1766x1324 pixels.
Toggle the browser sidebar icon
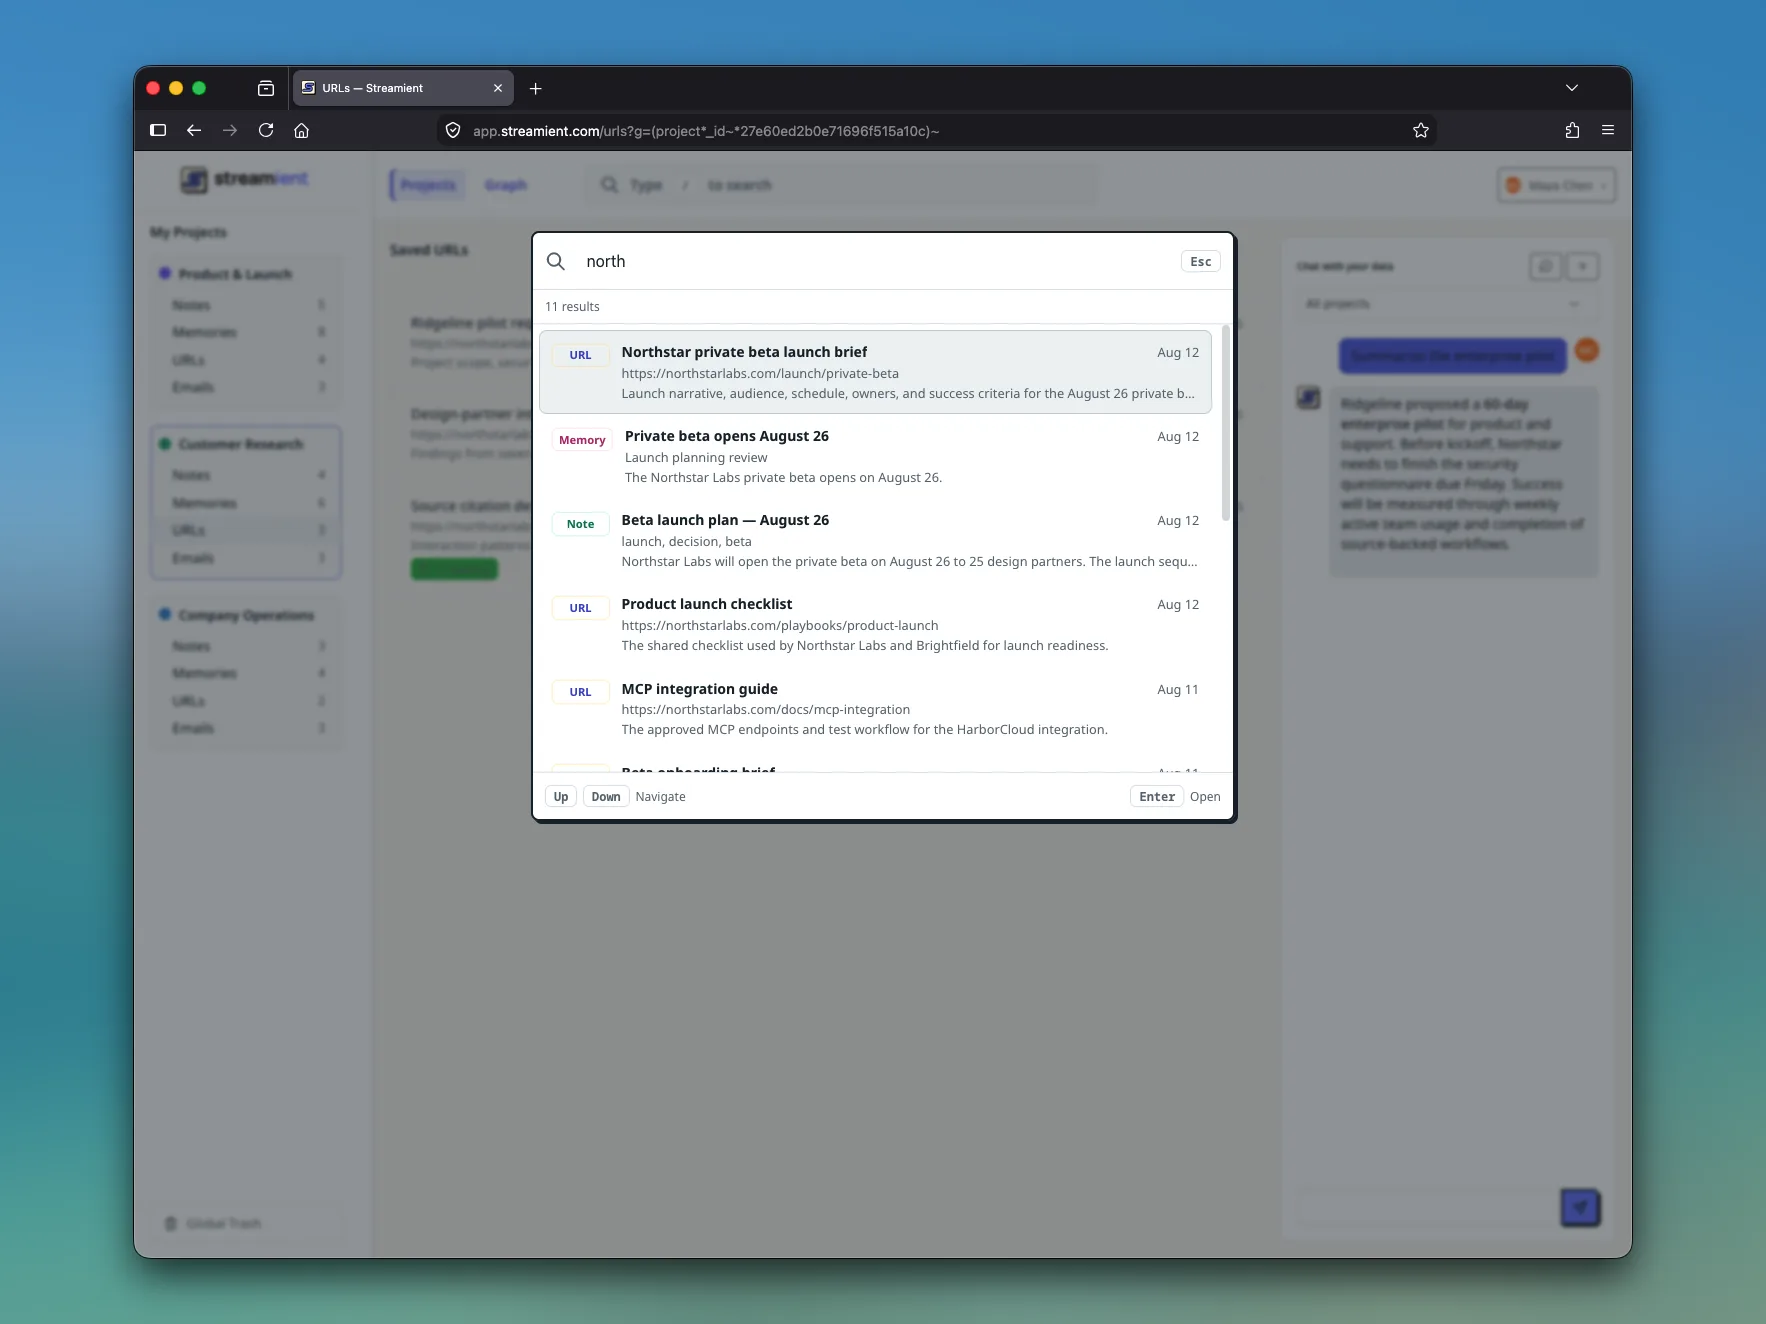(x=158, y=130)
